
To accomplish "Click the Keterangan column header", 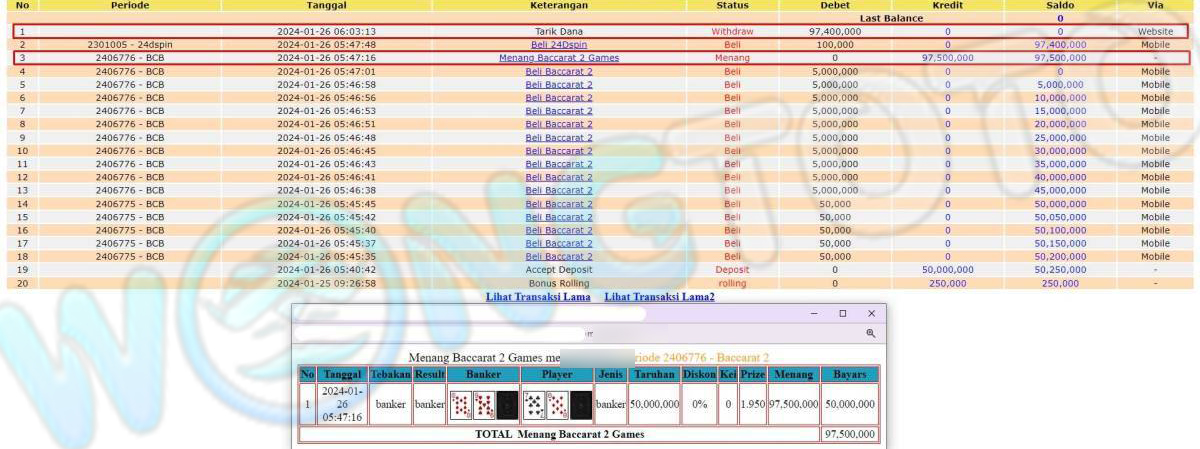I will pos(559,6).
